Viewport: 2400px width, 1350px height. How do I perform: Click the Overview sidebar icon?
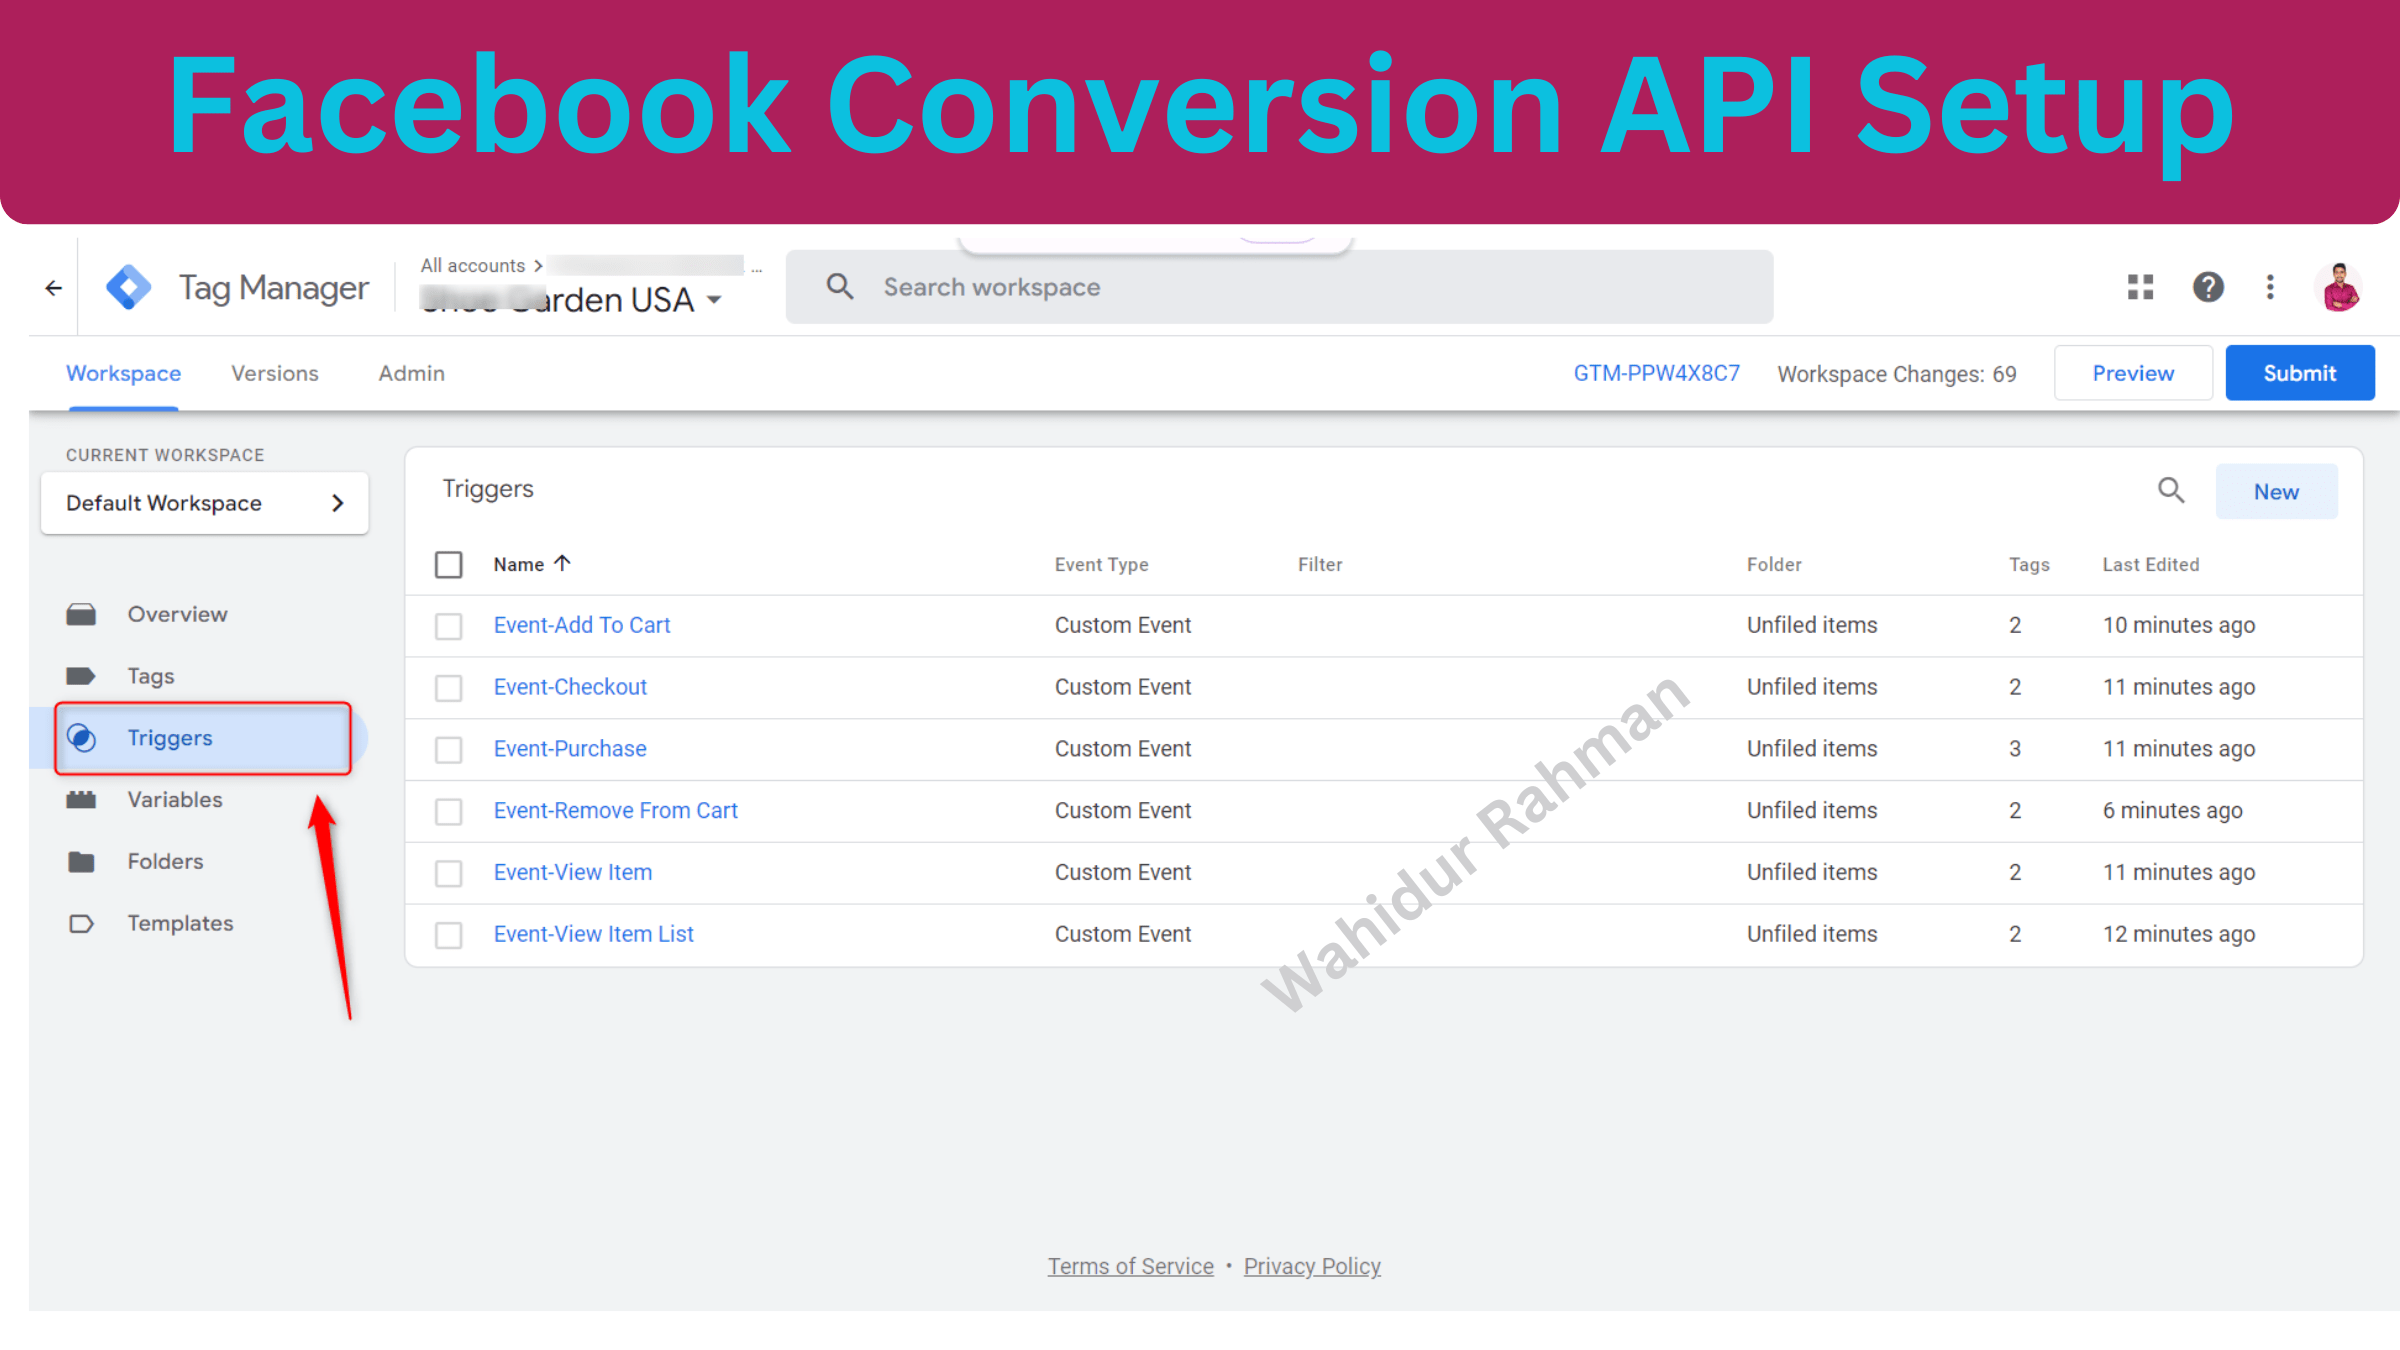pos(81,614)
